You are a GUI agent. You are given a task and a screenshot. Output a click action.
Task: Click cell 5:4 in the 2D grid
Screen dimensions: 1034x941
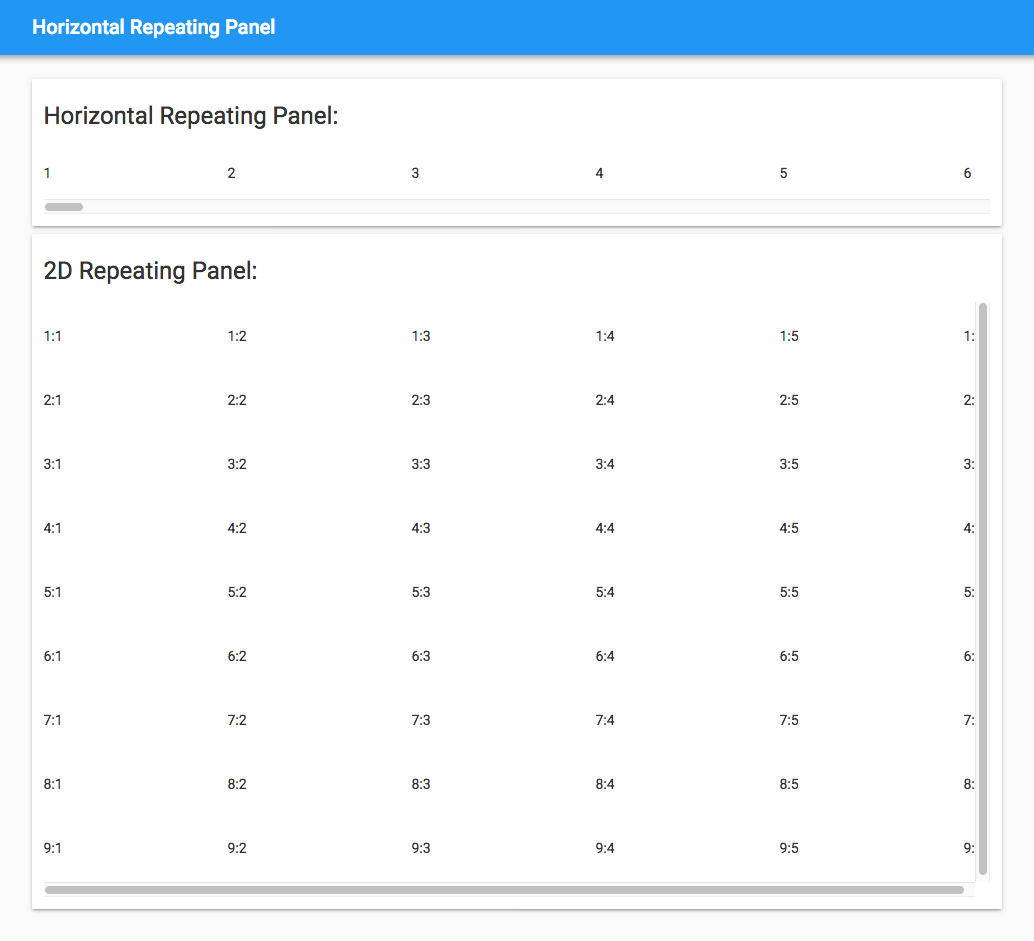(605, 592)
